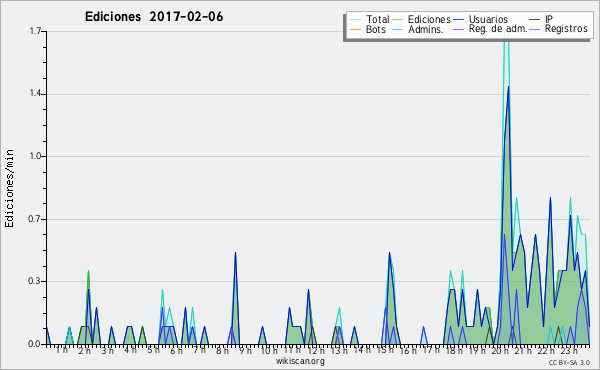Click the '4 h' x-axis label

point(130,350)
